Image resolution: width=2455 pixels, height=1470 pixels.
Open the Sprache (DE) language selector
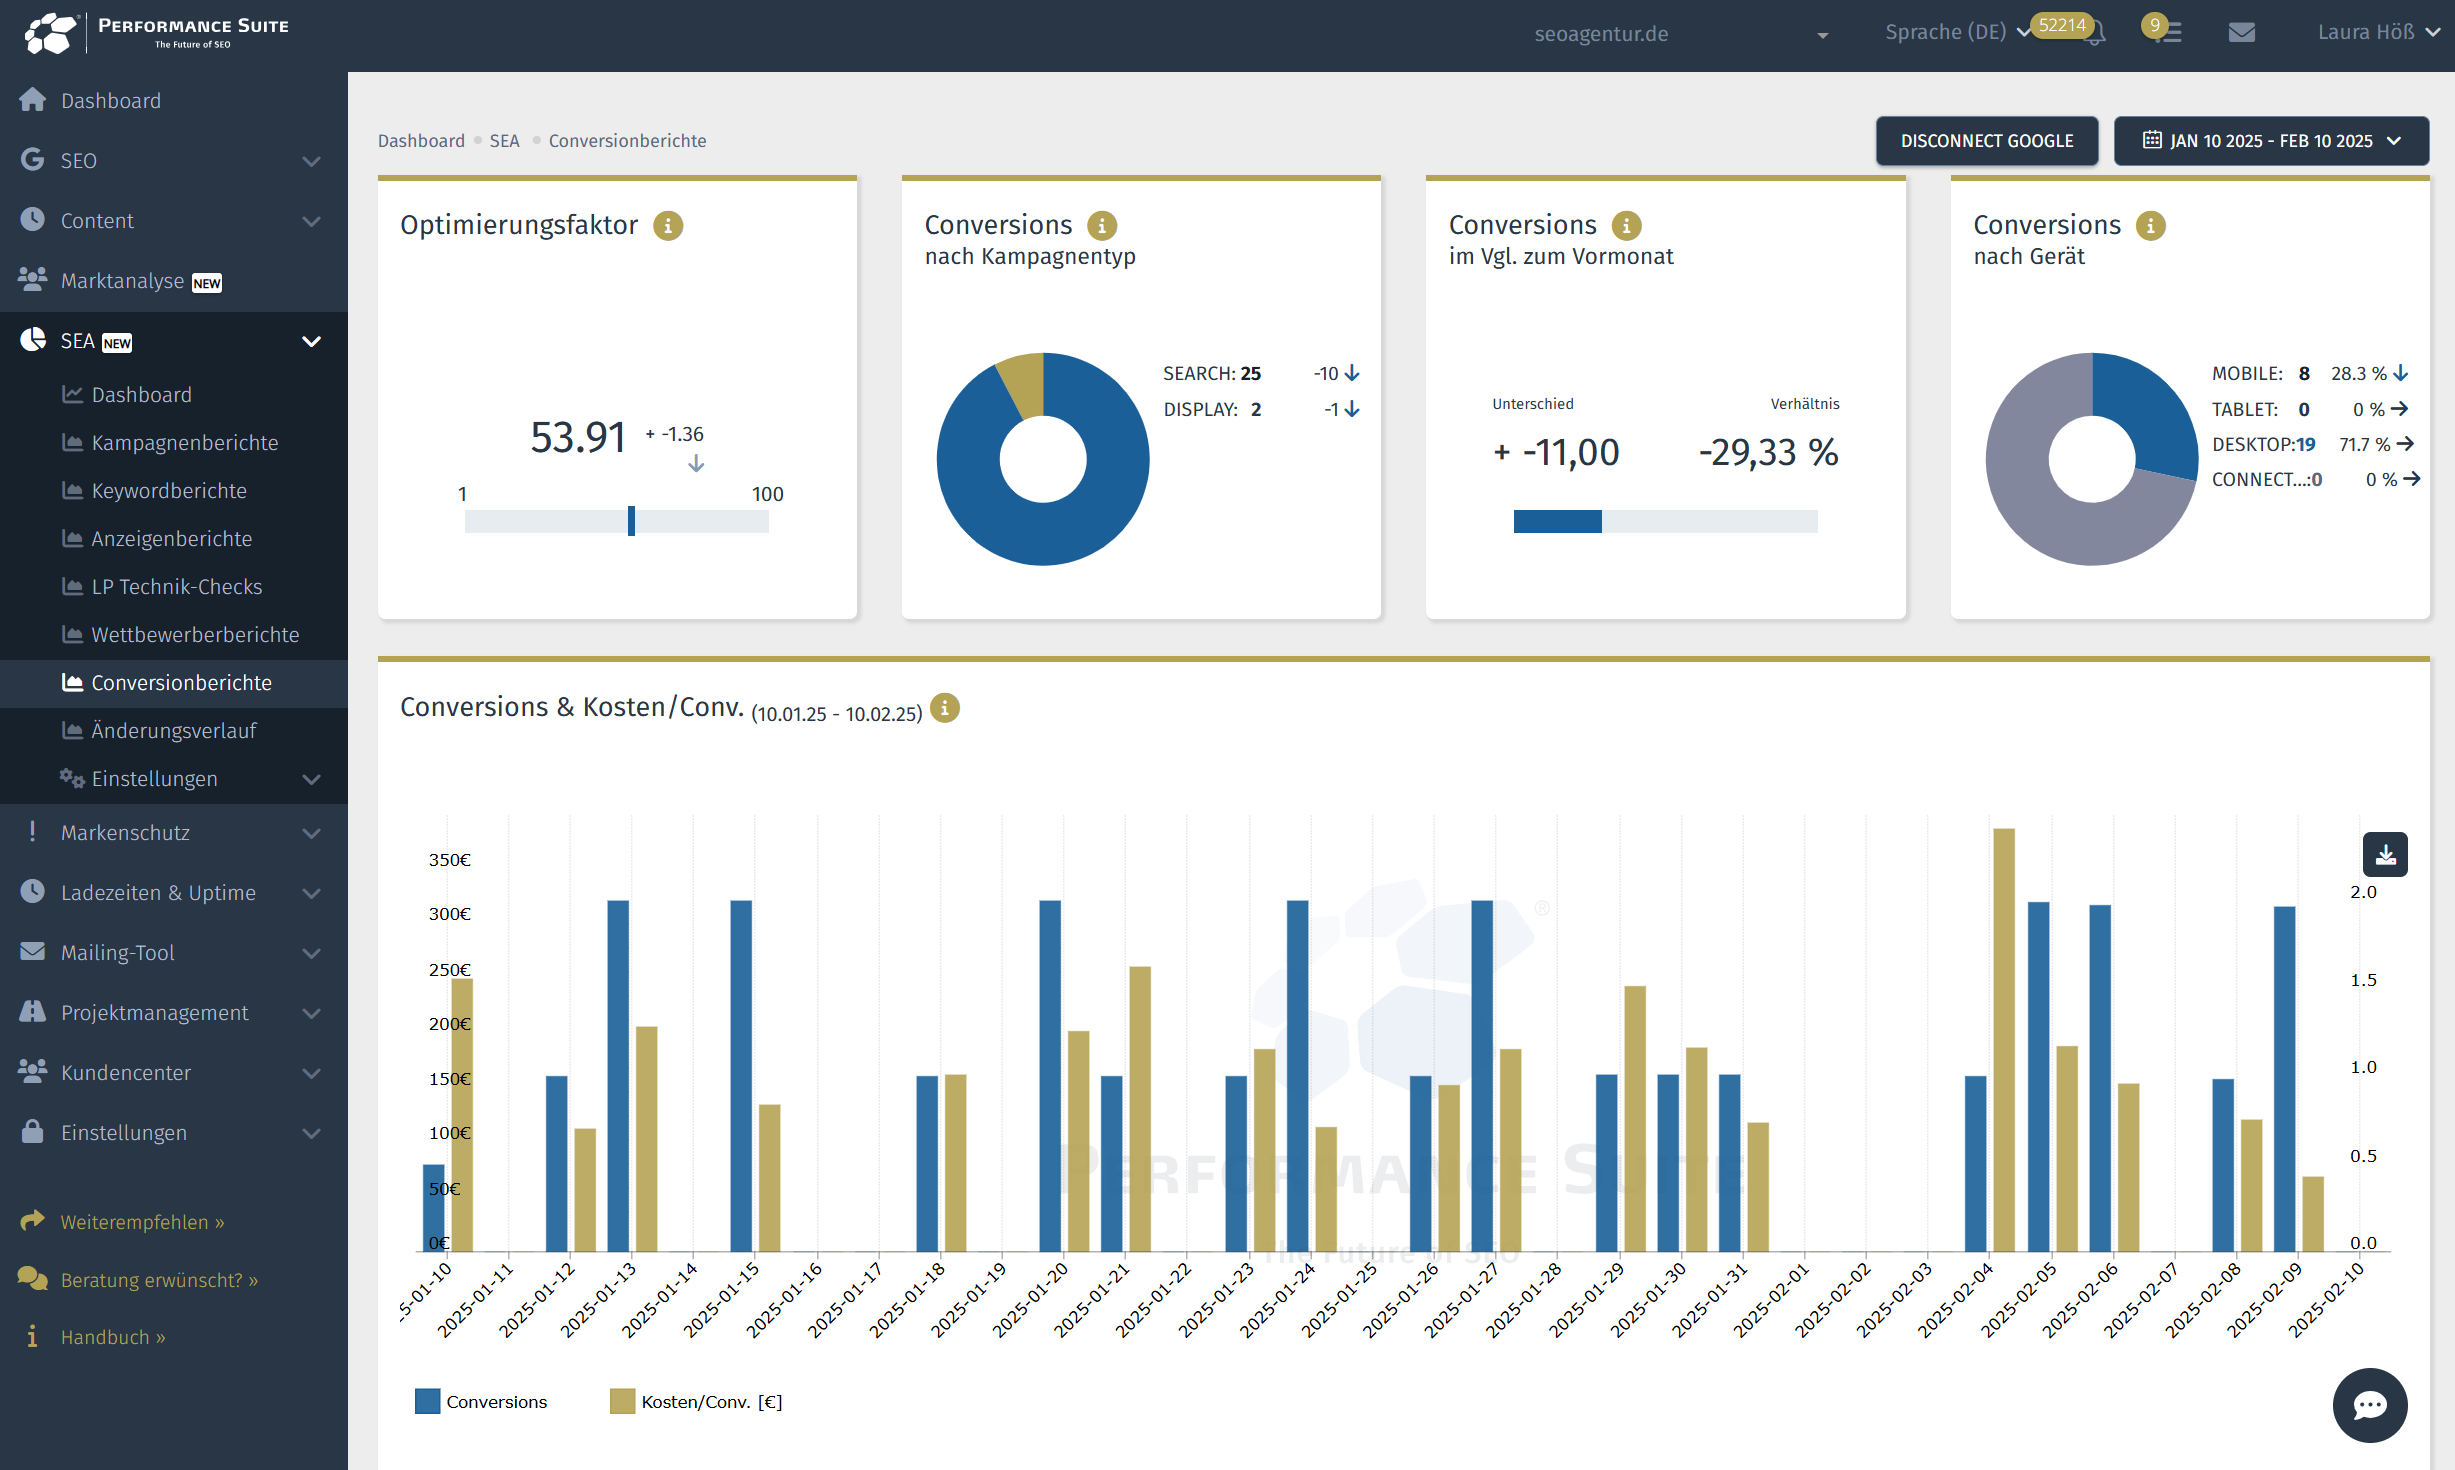coord(1956,32)
